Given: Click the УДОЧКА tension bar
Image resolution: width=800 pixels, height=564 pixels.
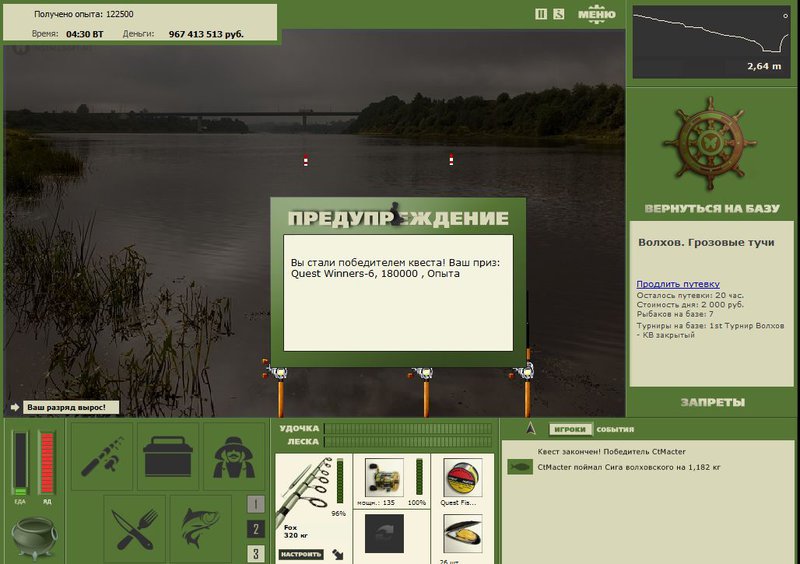Looking at the screenshot, I should 408,428.
